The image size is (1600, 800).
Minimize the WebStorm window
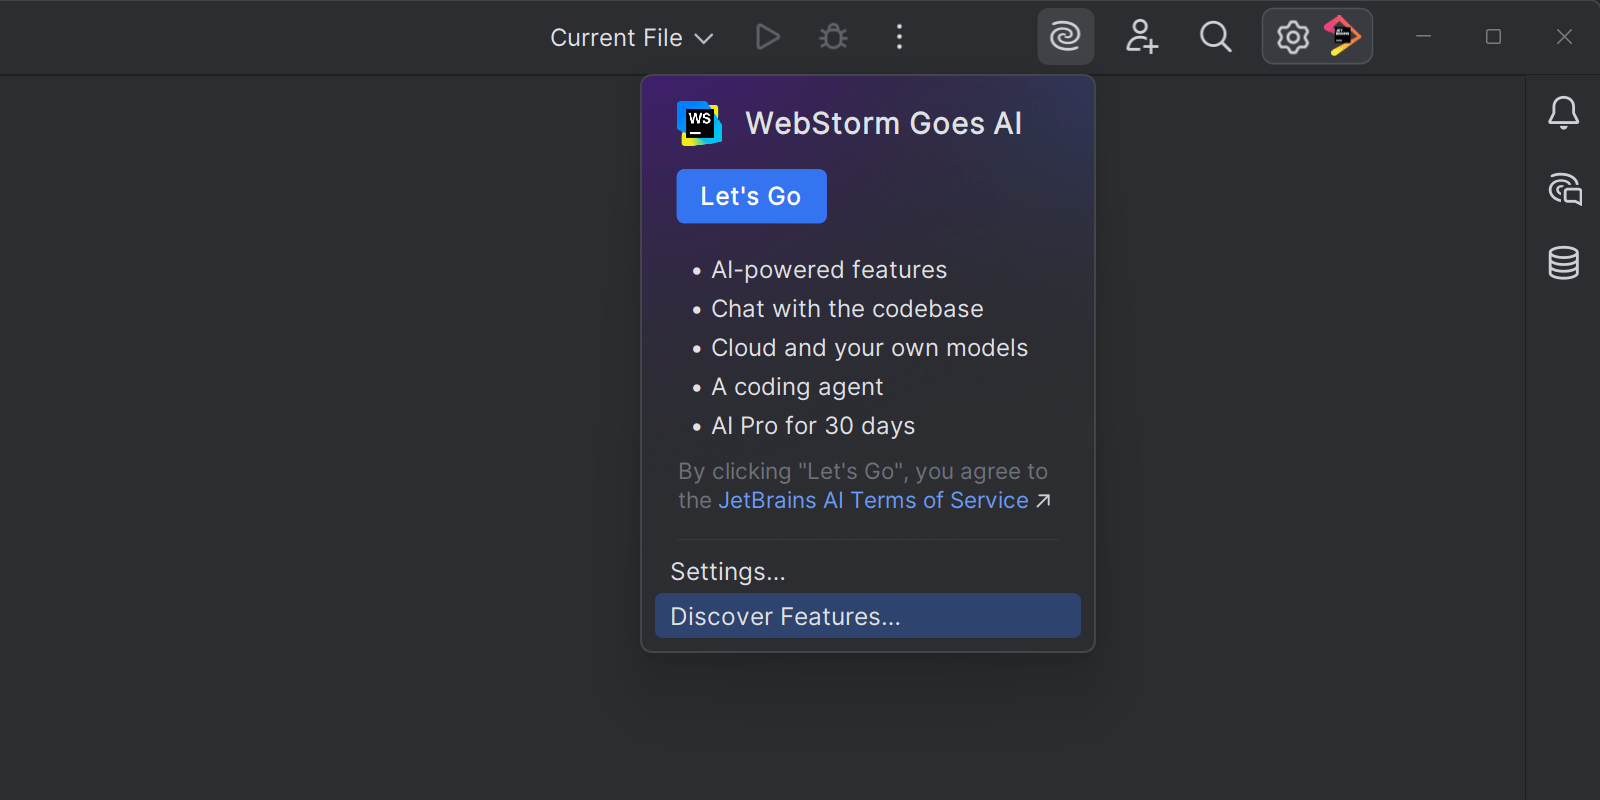[1423, 37]
